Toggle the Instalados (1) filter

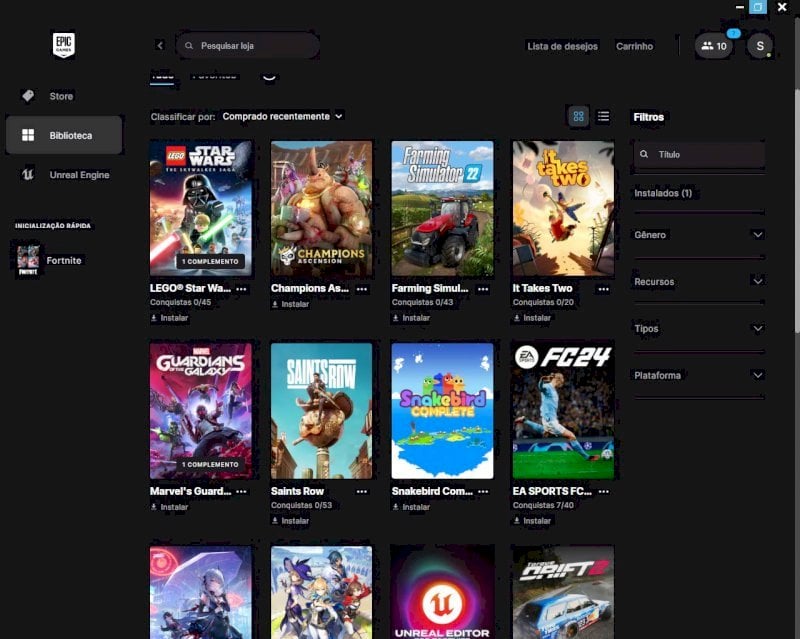point(663,193)
